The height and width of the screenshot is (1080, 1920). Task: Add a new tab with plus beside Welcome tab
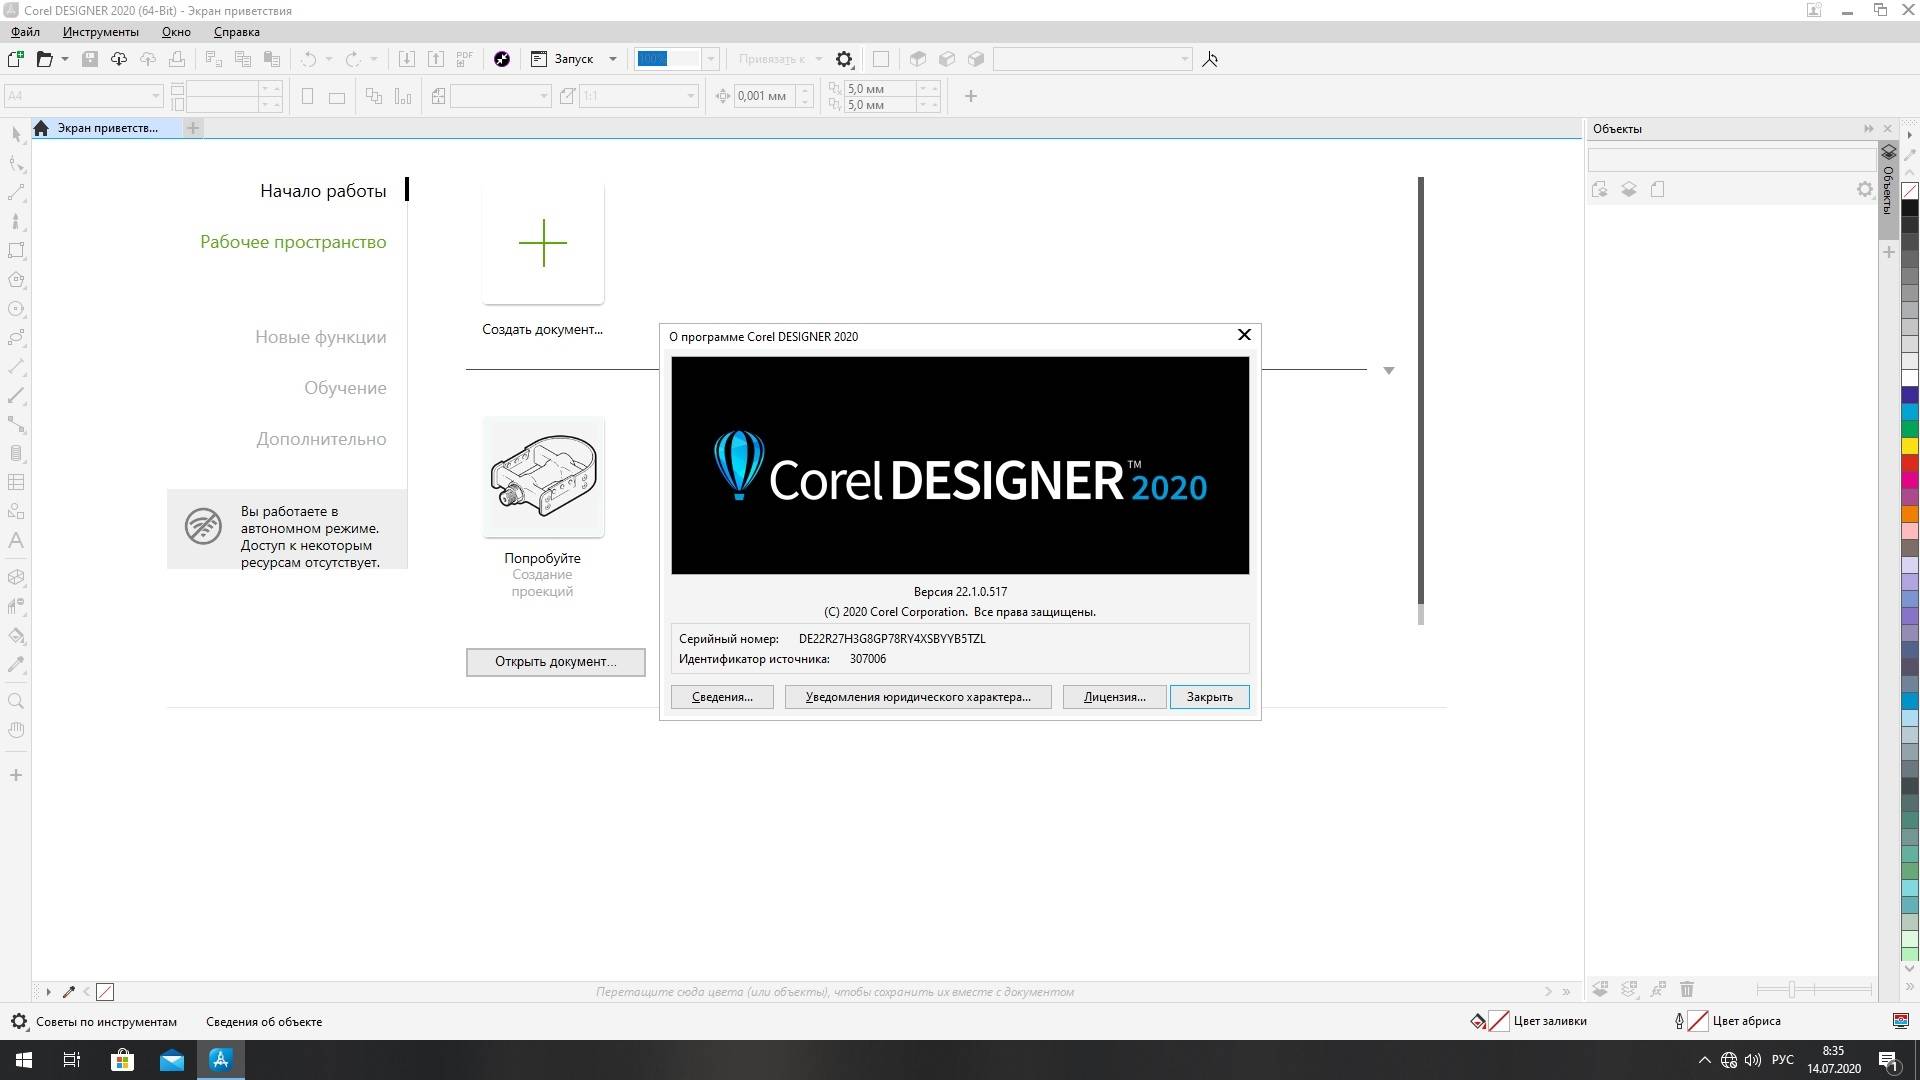tap(193, 128)
